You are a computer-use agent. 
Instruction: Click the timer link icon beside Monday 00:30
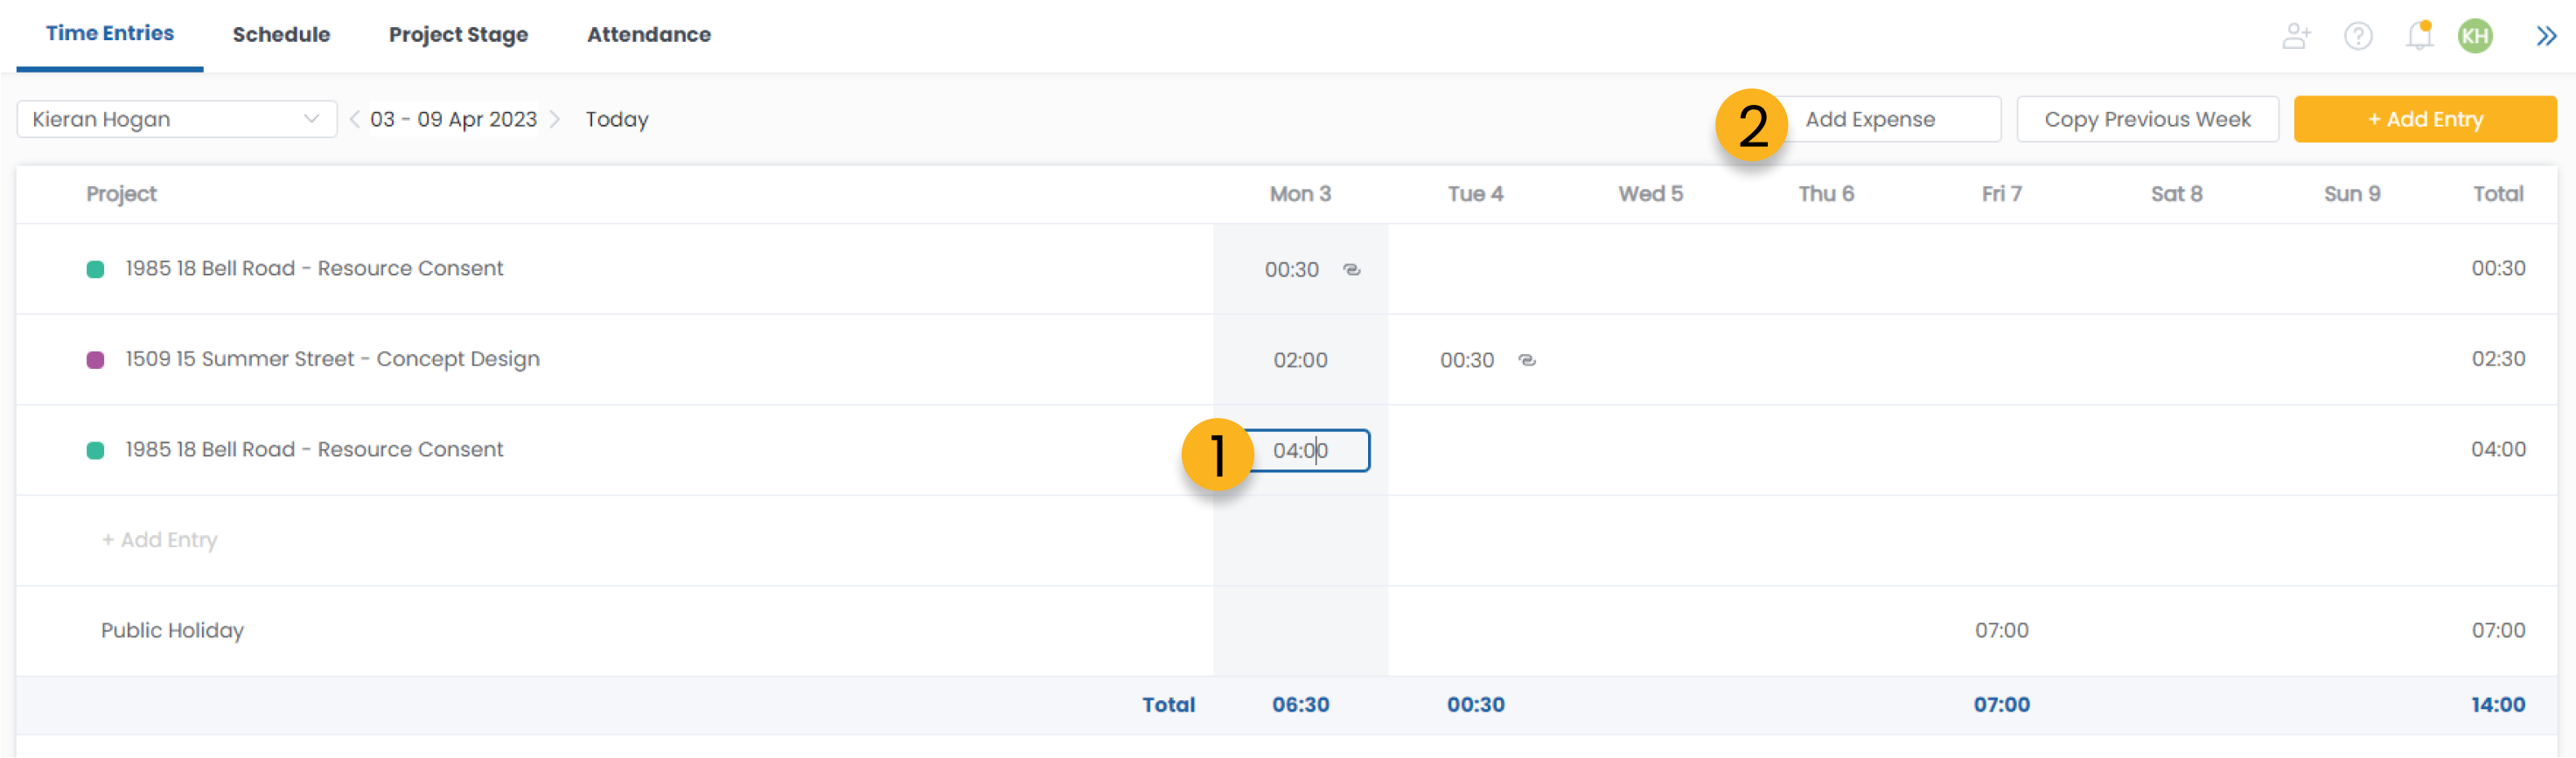point(1351,269)
